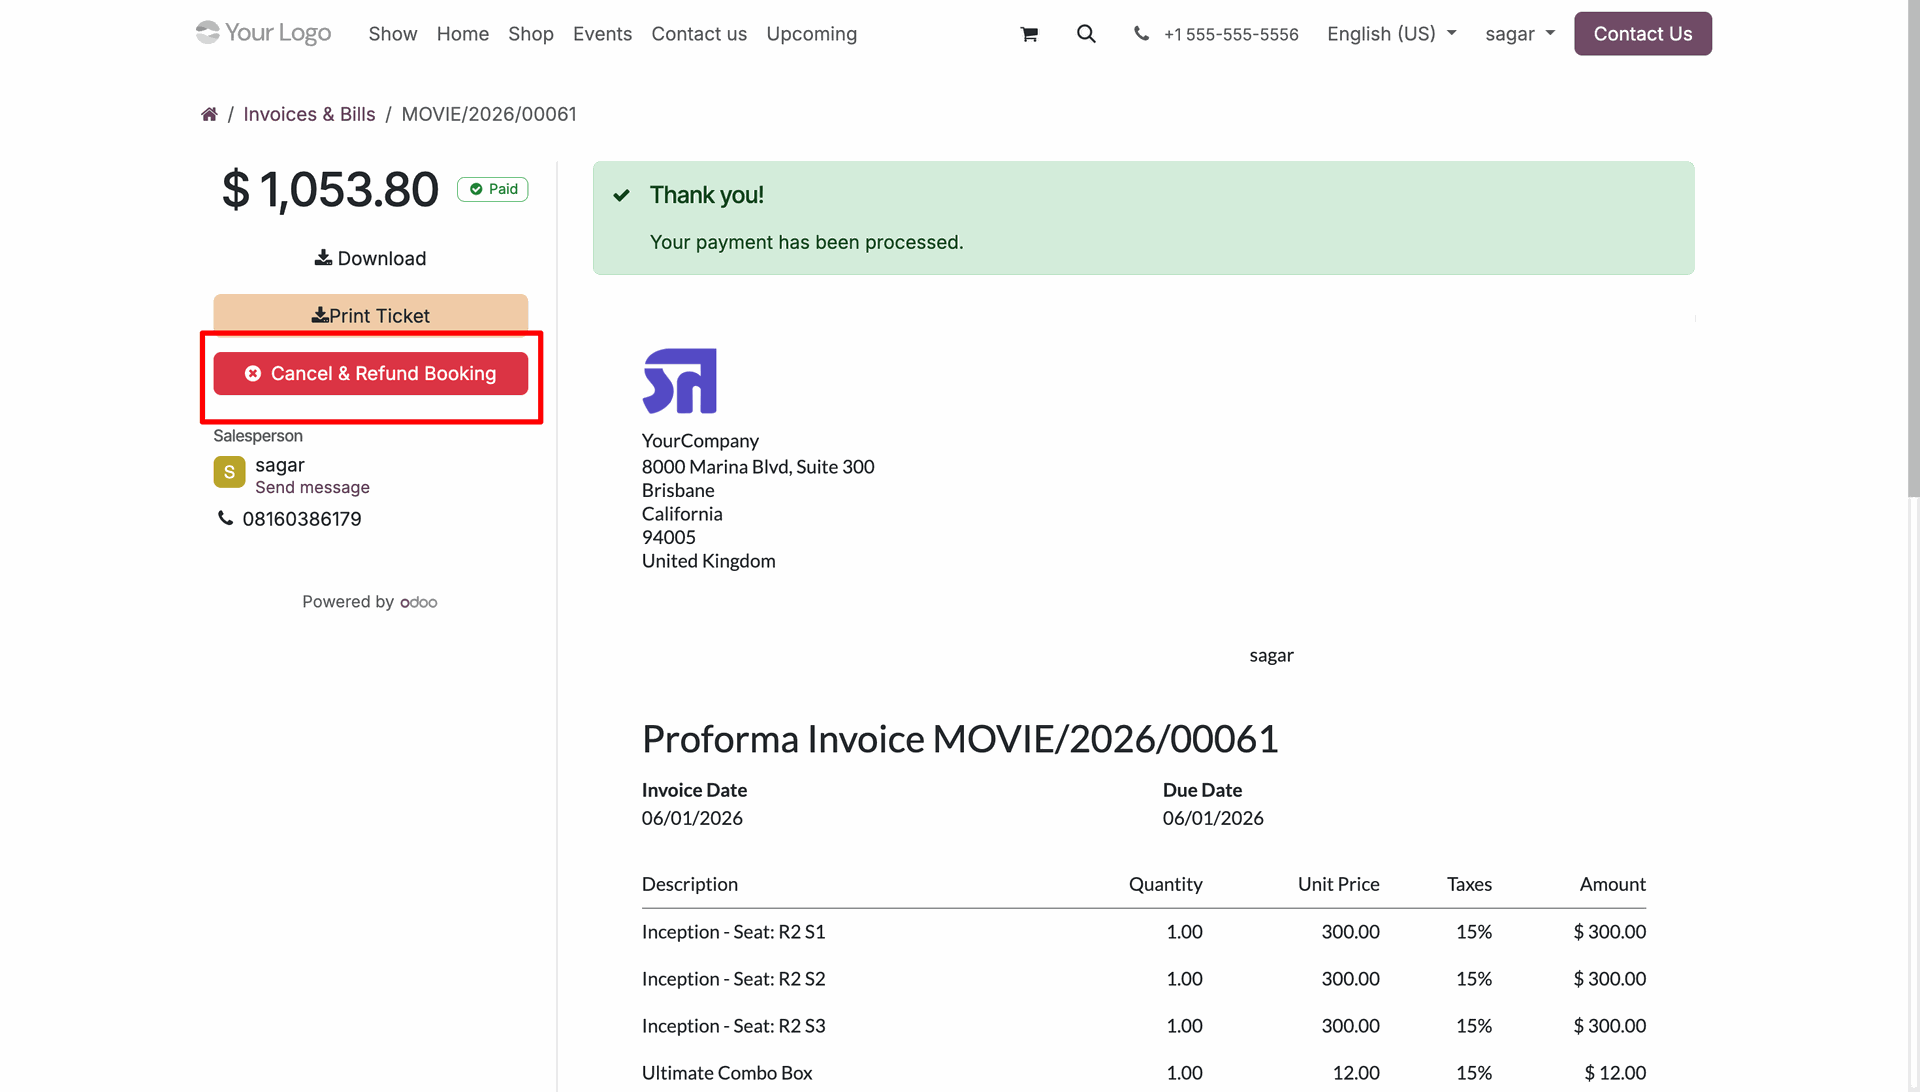The width and height of the screenshot is (1920, 1092).
Task: Click the sagar salesperson avatar
Action: (x=229, y=472)
